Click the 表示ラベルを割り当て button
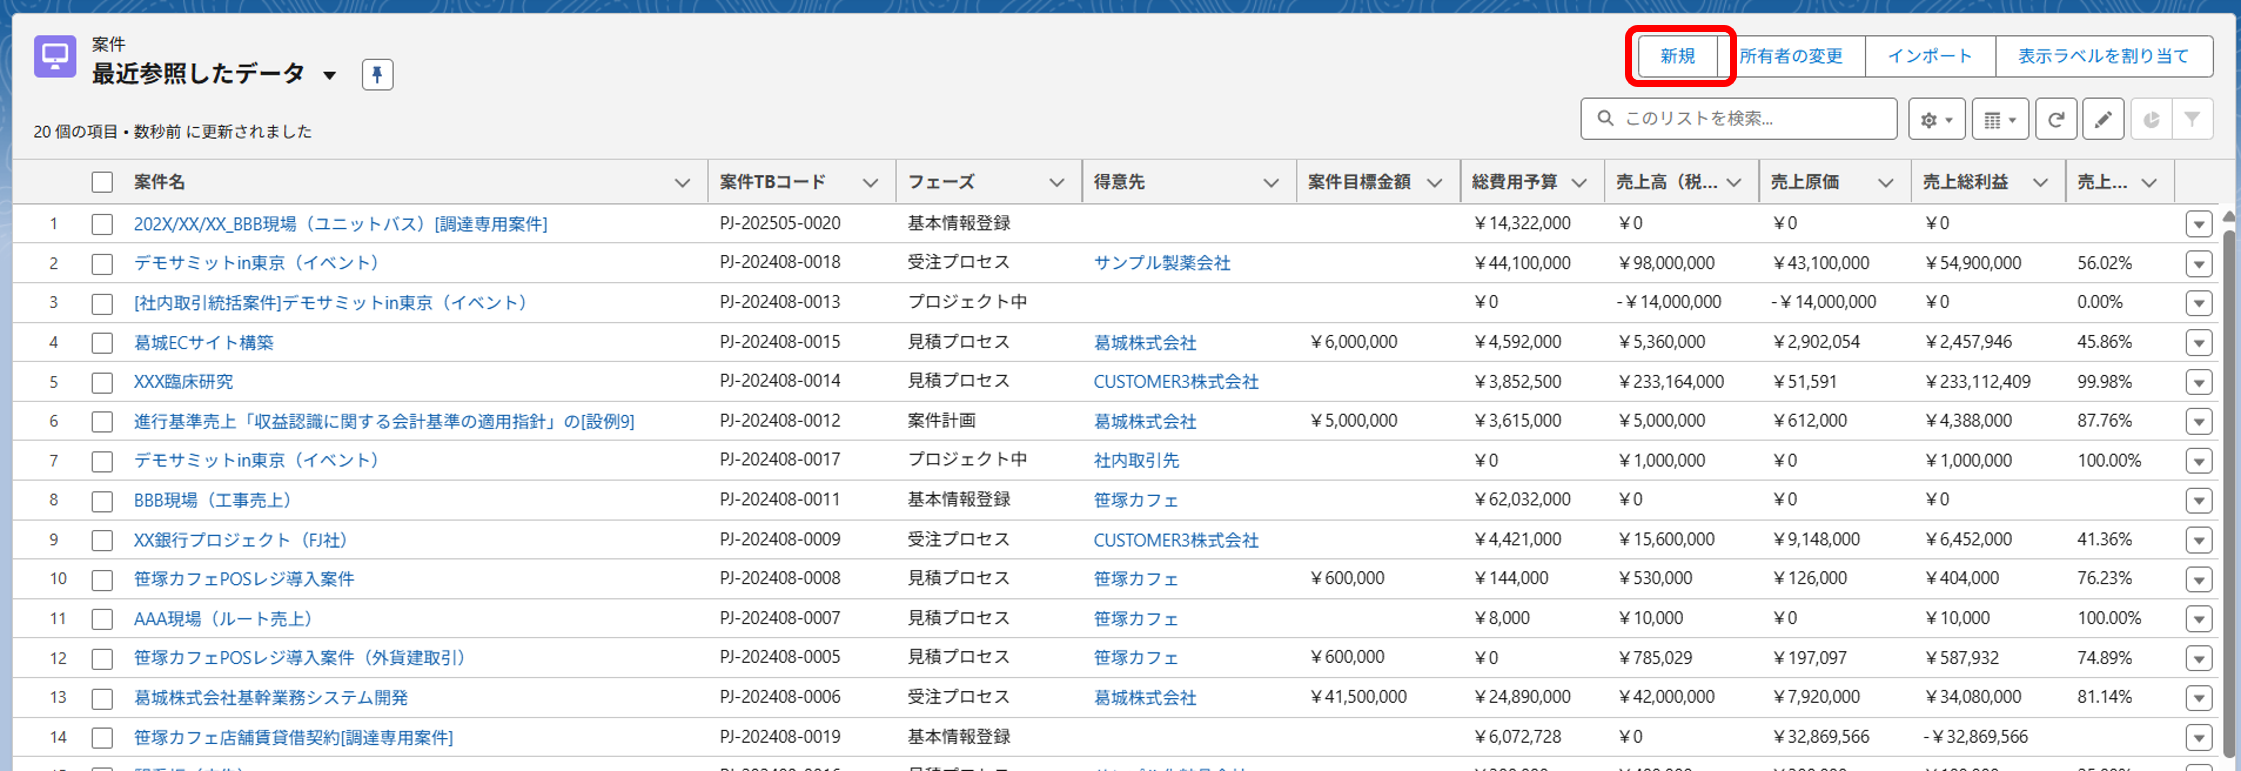Screen dimensions: 2241x771 point(2104,56)
